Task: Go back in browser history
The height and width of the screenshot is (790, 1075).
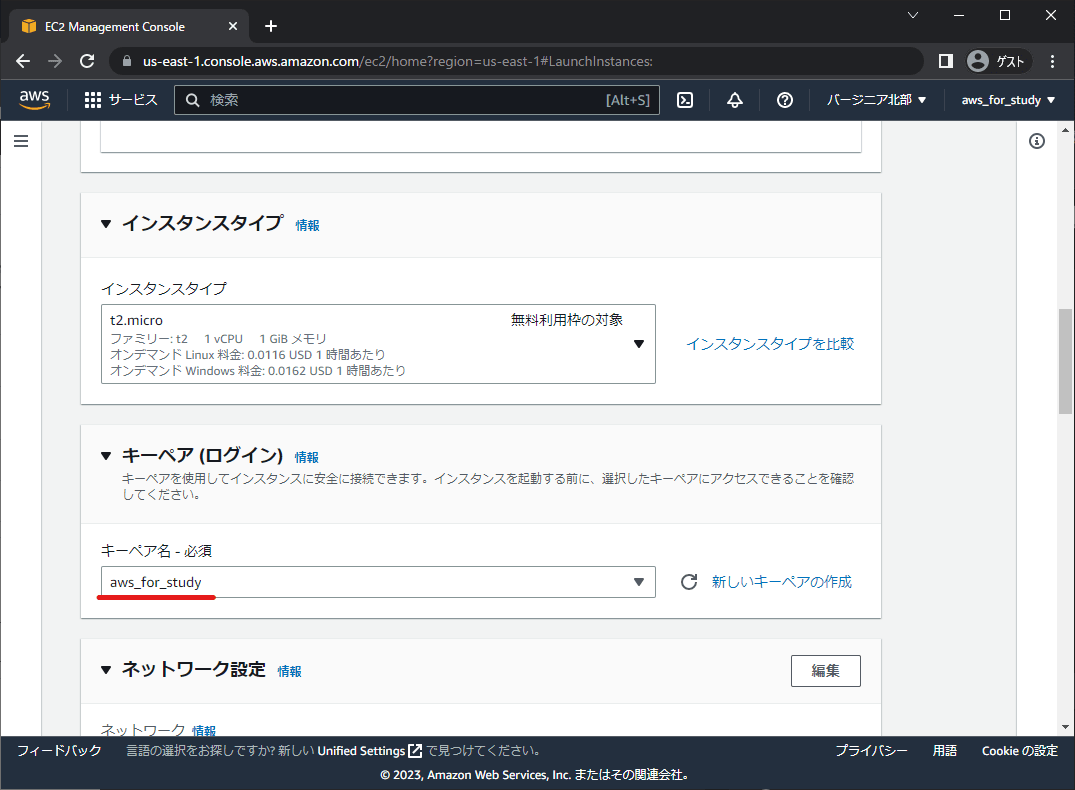Action: [x=23, y=61]
